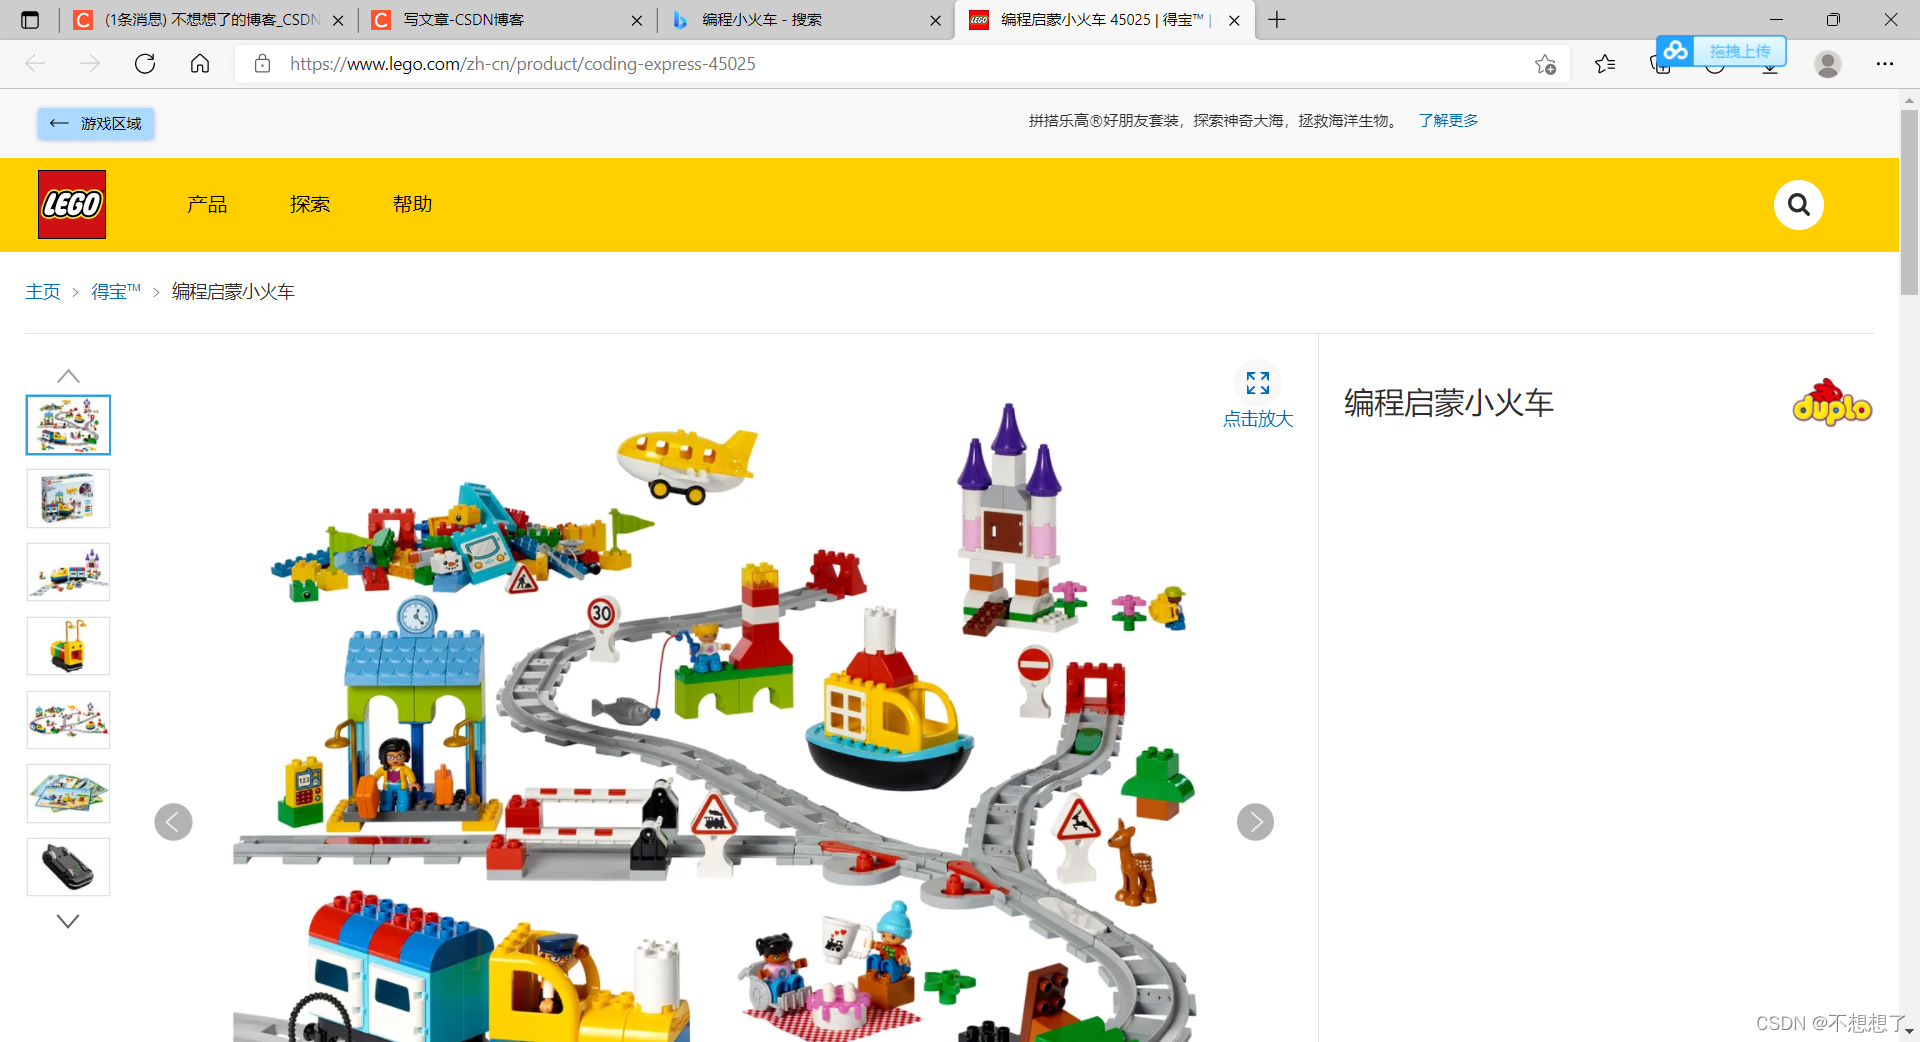Select the product box thumbnail
The width and height of the screenshot is (1920, 1042).
[68, 499]
